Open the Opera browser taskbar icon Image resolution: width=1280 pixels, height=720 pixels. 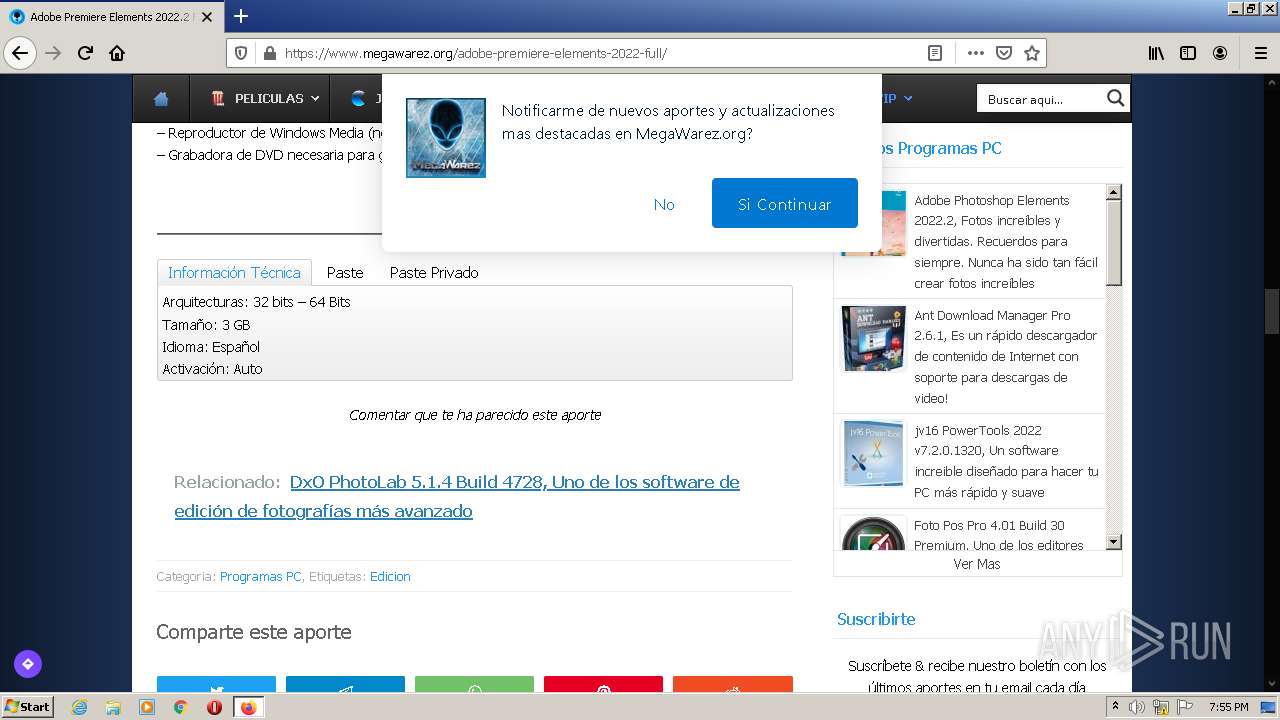click(214, 707)
